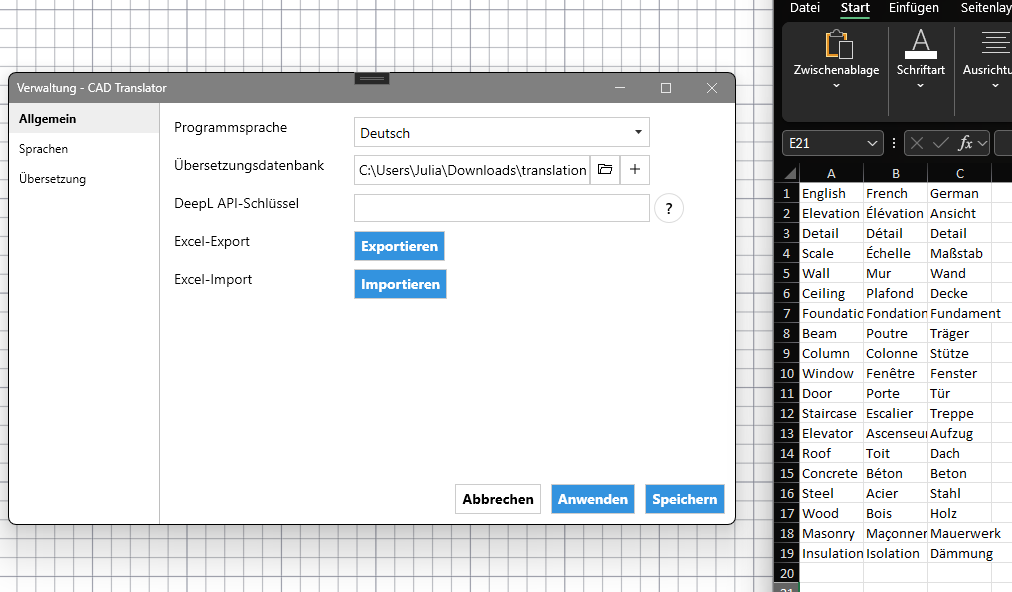
Task: Expand the Excel name box dropdown E21
Action: (x=872, y=143)
